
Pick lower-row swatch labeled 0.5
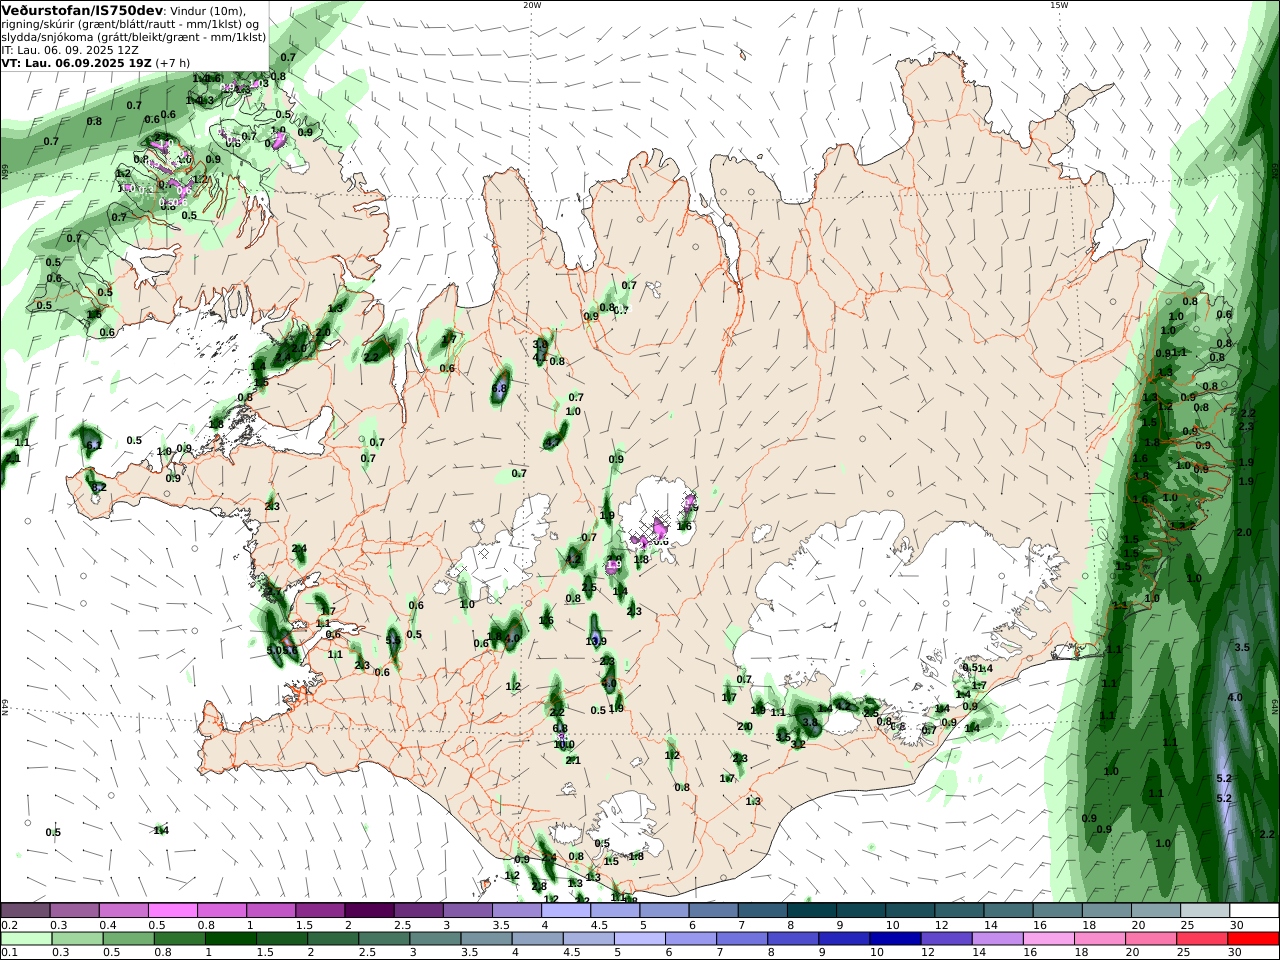point(128,939)
